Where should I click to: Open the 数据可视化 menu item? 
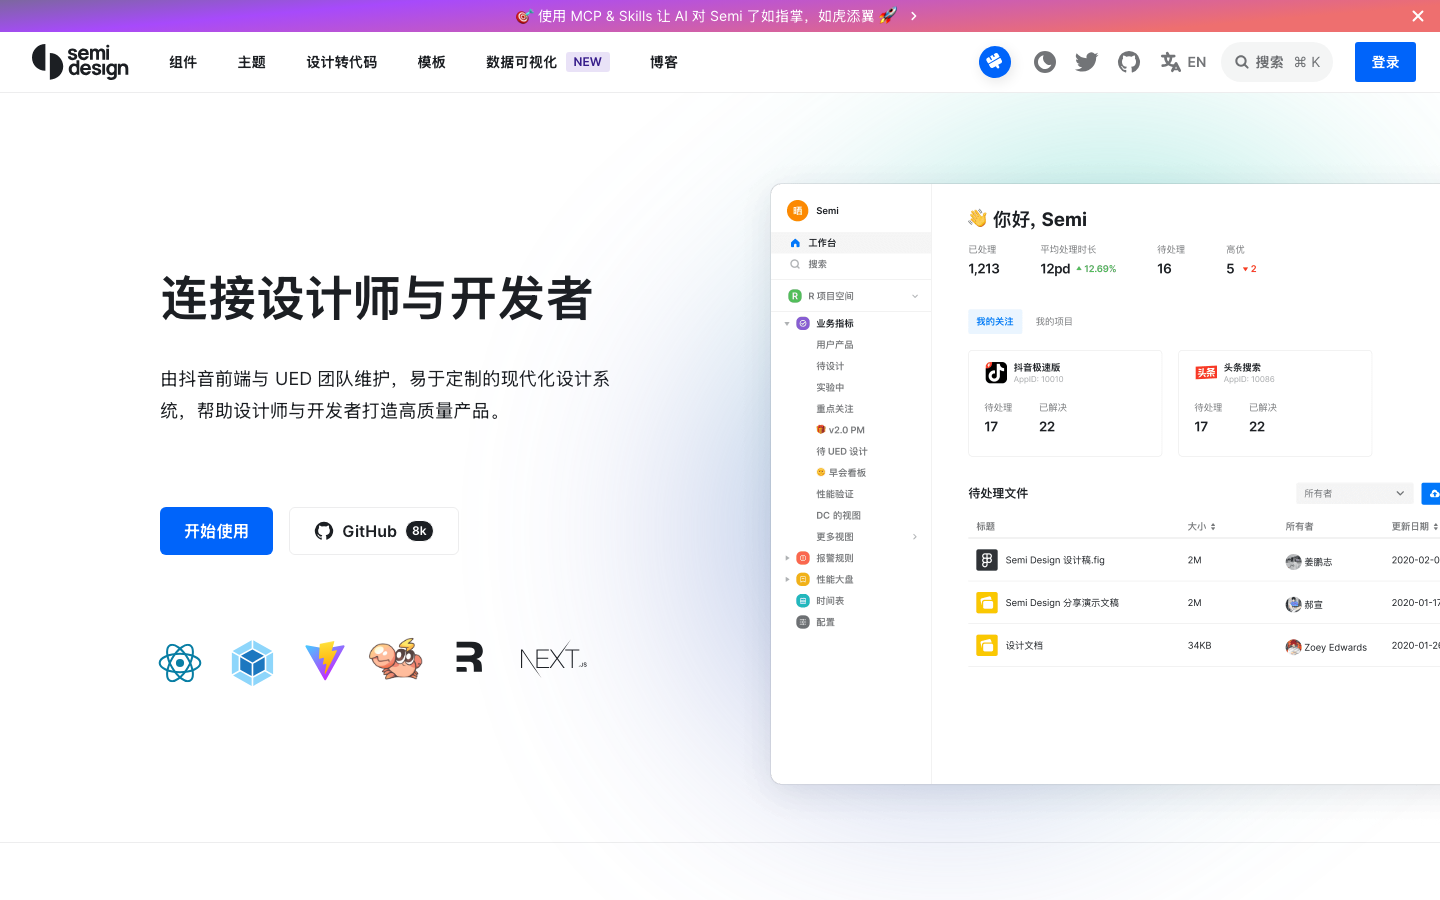tap(521, 62)
